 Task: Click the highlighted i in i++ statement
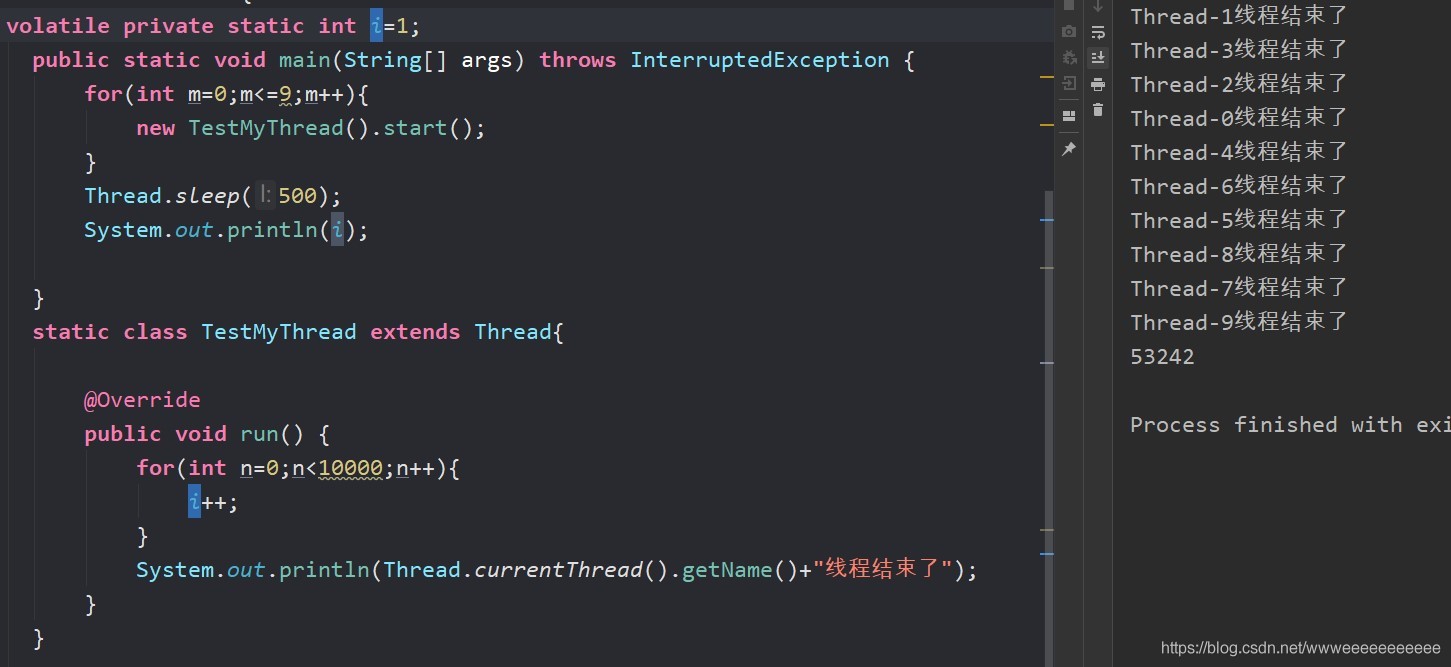[x=194, y=502]
